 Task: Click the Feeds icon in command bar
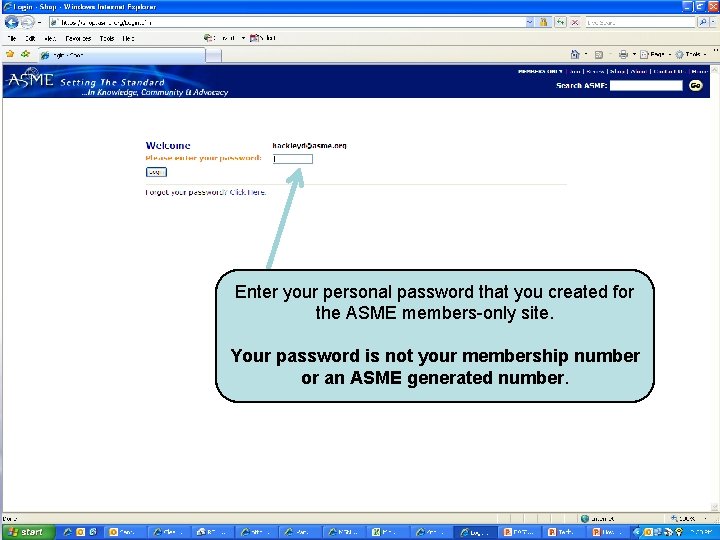tap(598, 55)
